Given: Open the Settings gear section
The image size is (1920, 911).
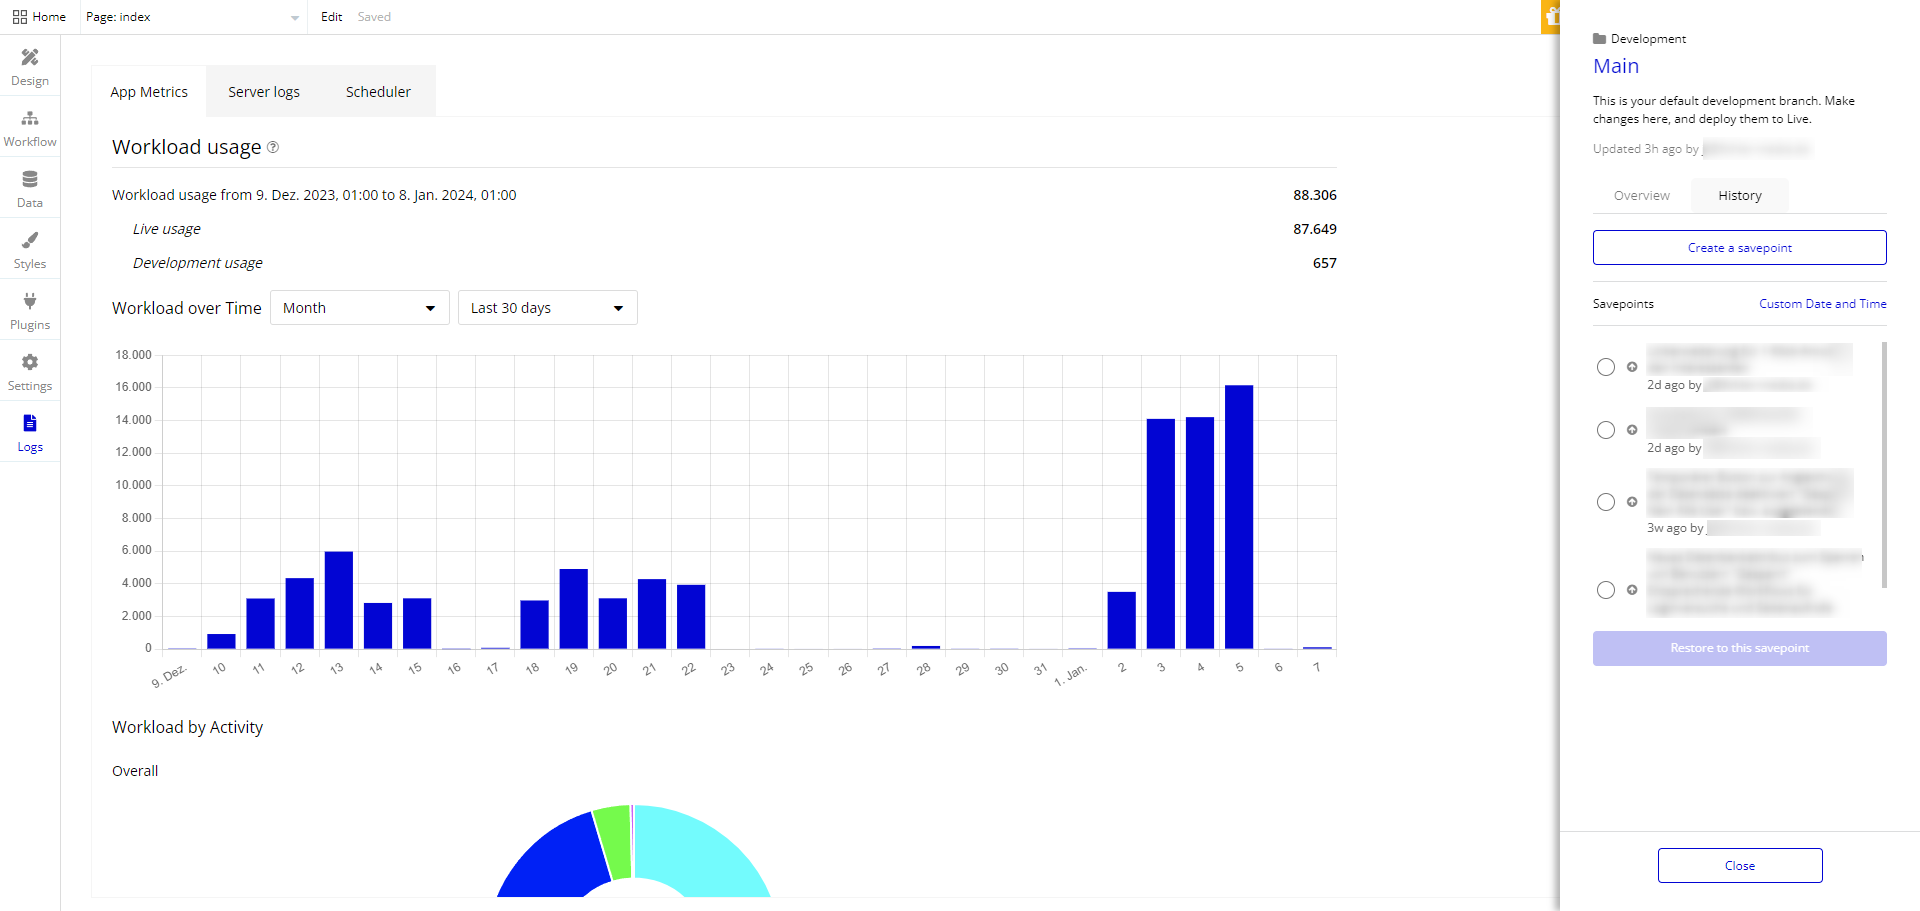Looking at the screenshot, I should point(30,371).
